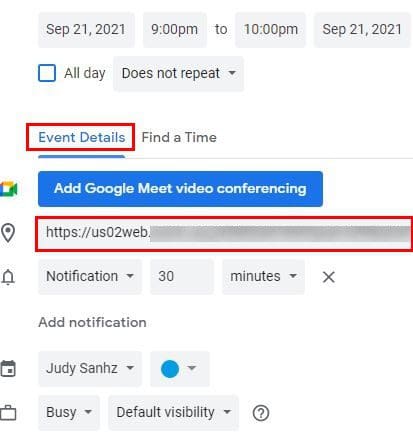The width and height of the screenshot is (413, 433).
Task: Open the minutes unit dropdown
Action: tap(263, 277)
